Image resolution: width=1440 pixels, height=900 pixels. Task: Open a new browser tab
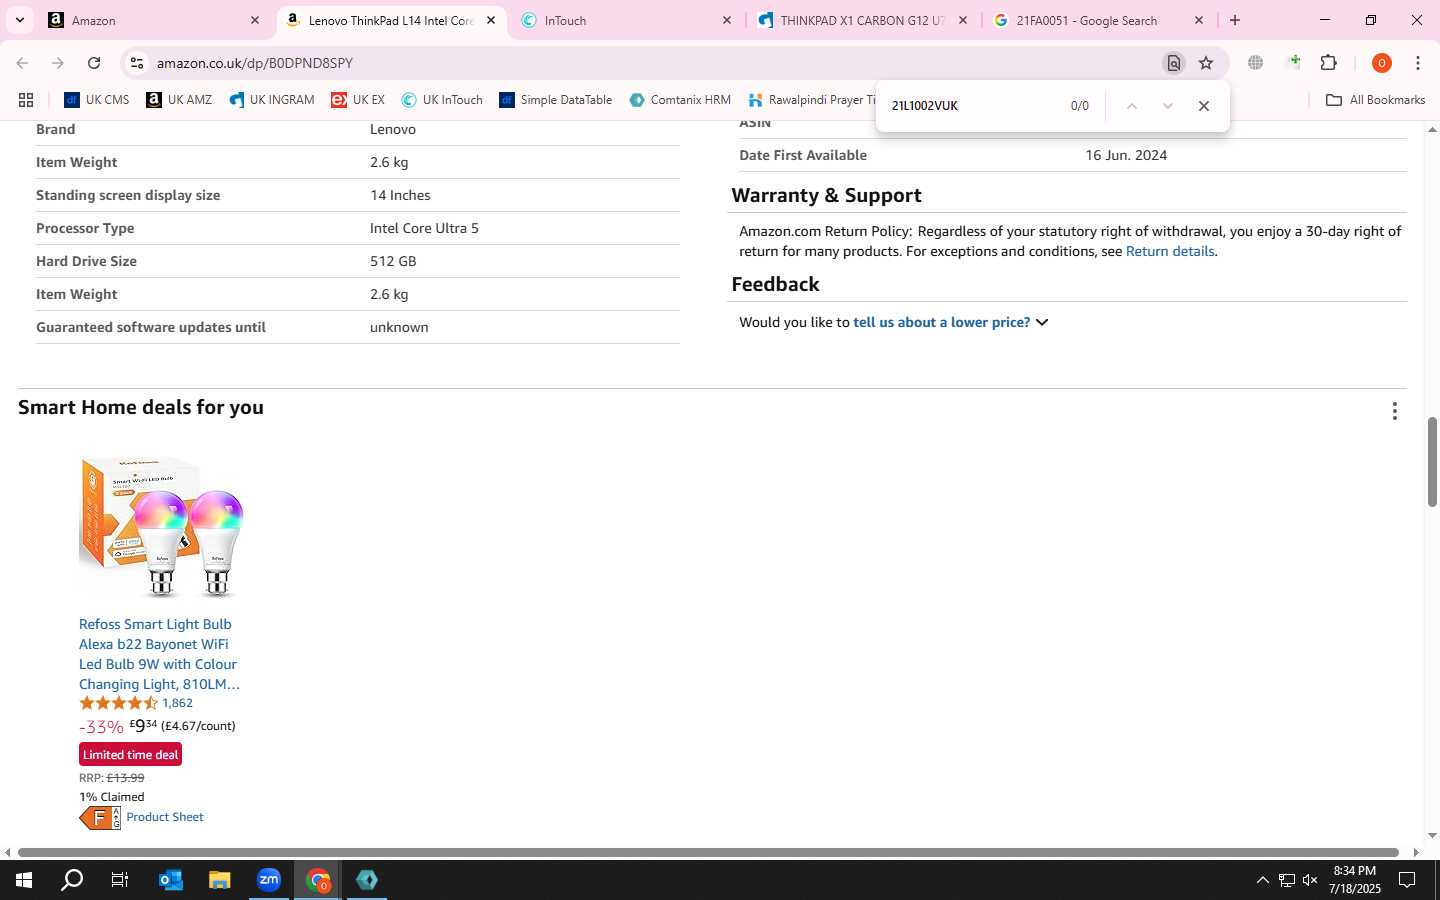1235,20
